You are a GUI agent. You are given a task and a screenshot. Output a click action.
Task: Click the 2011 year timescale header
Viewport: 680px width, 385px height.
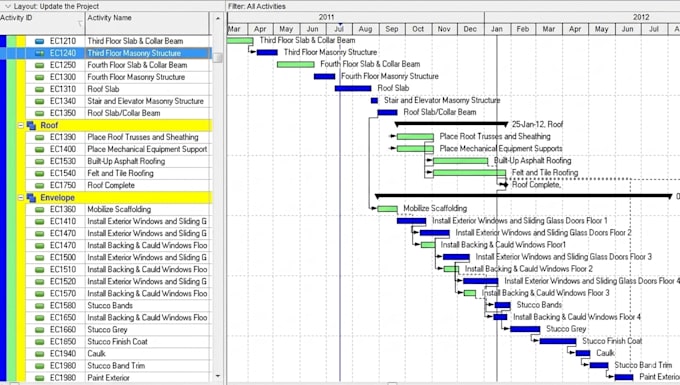point(356,17)
